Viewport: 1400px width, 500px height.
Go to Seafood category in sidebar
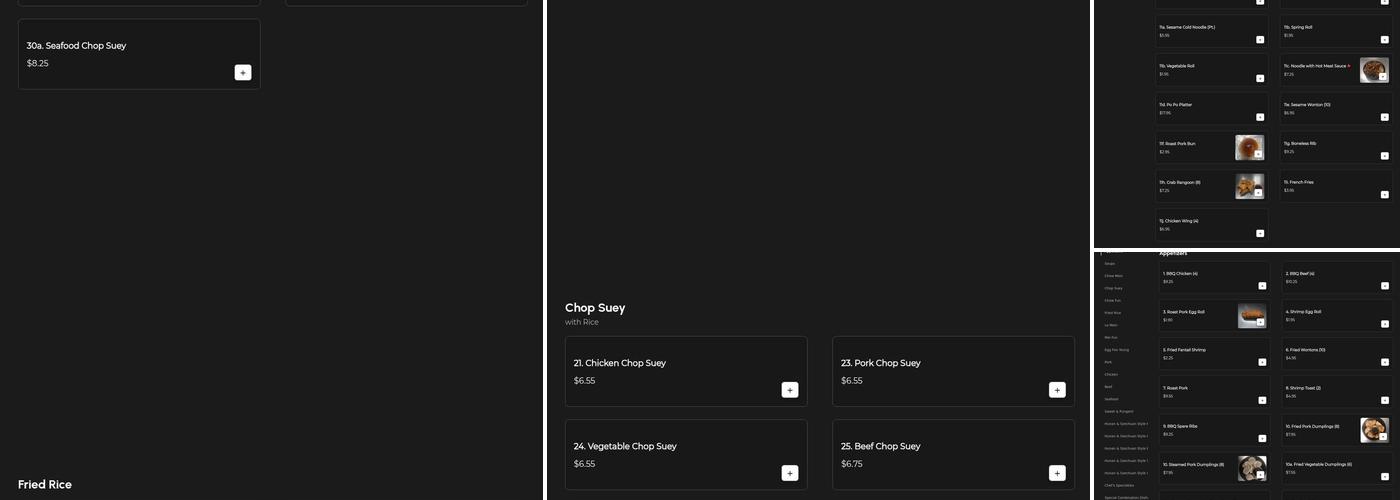coord(1111,399)
